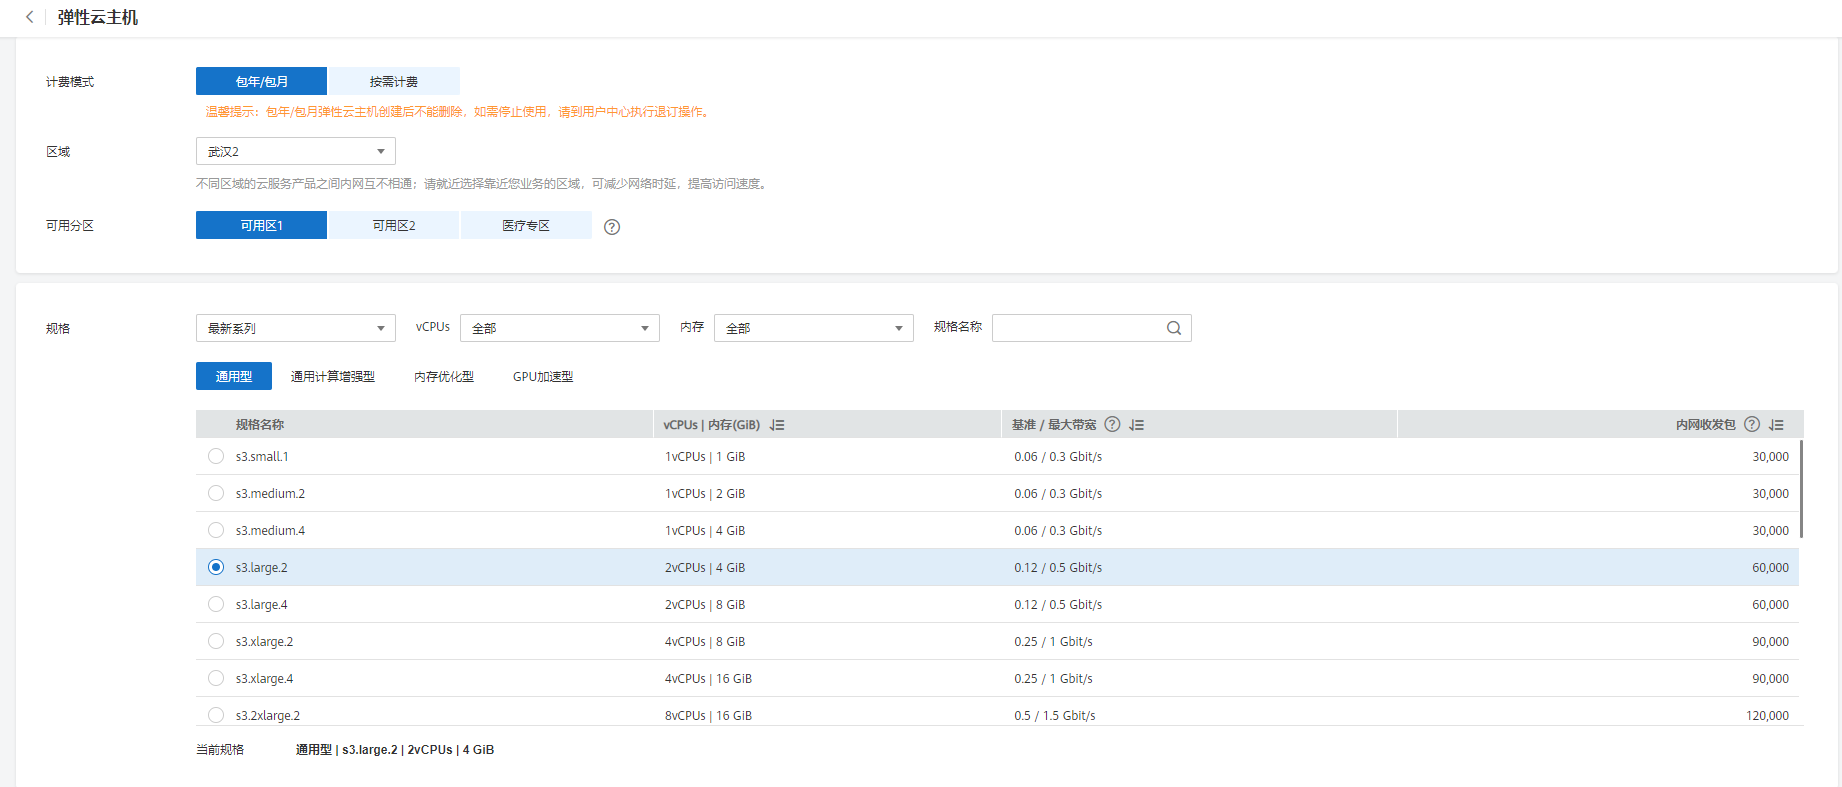Sort by vCPUs | 内存(GiB) column icon
This screenshot has height=787, width=1842.
click(x=777, y=425)
